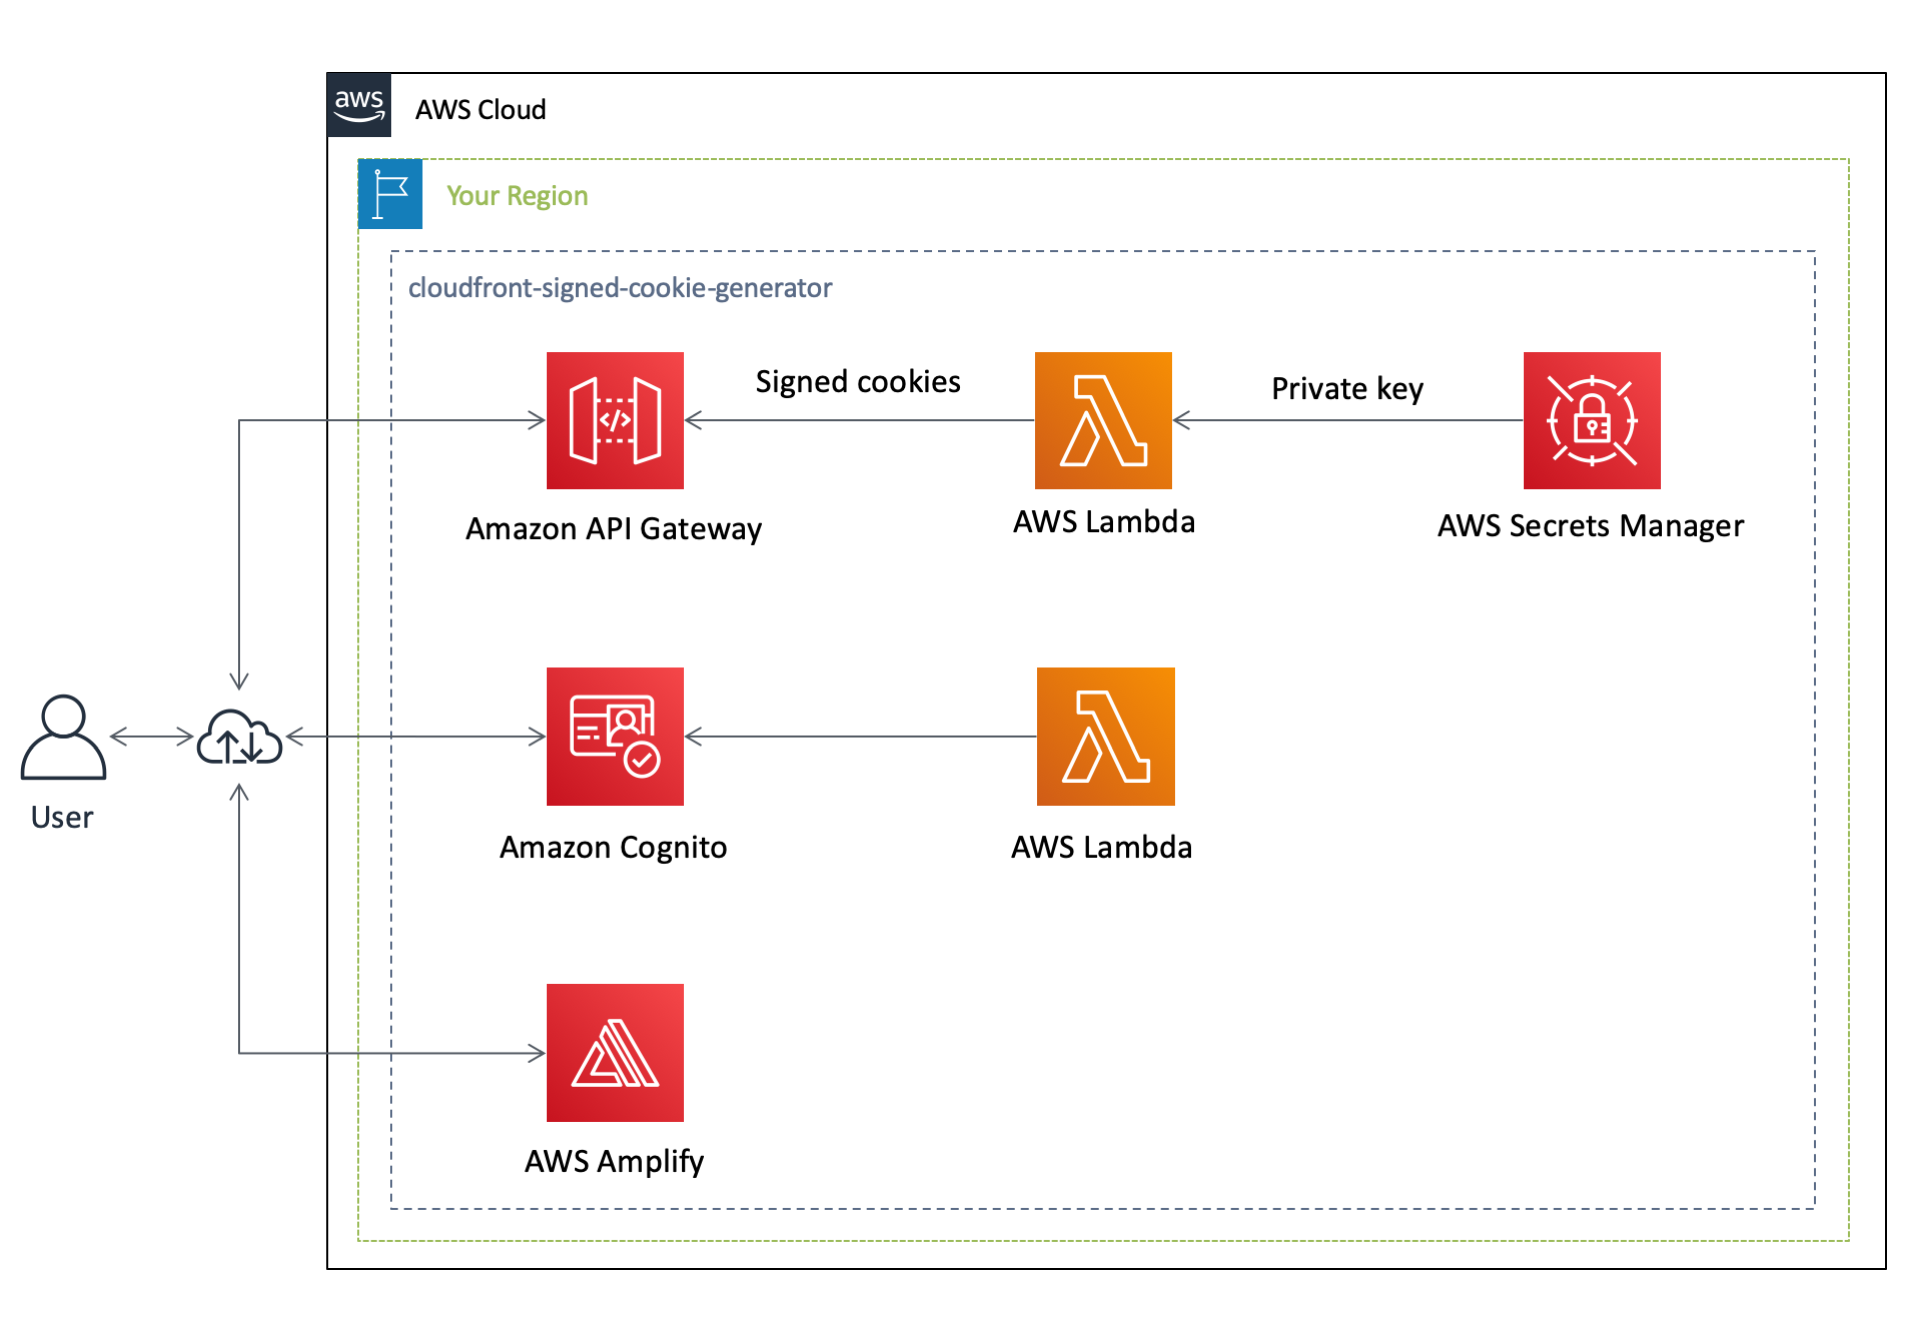
Task: Click the 'Your Region' green text
Action: (x=516, y=195)
